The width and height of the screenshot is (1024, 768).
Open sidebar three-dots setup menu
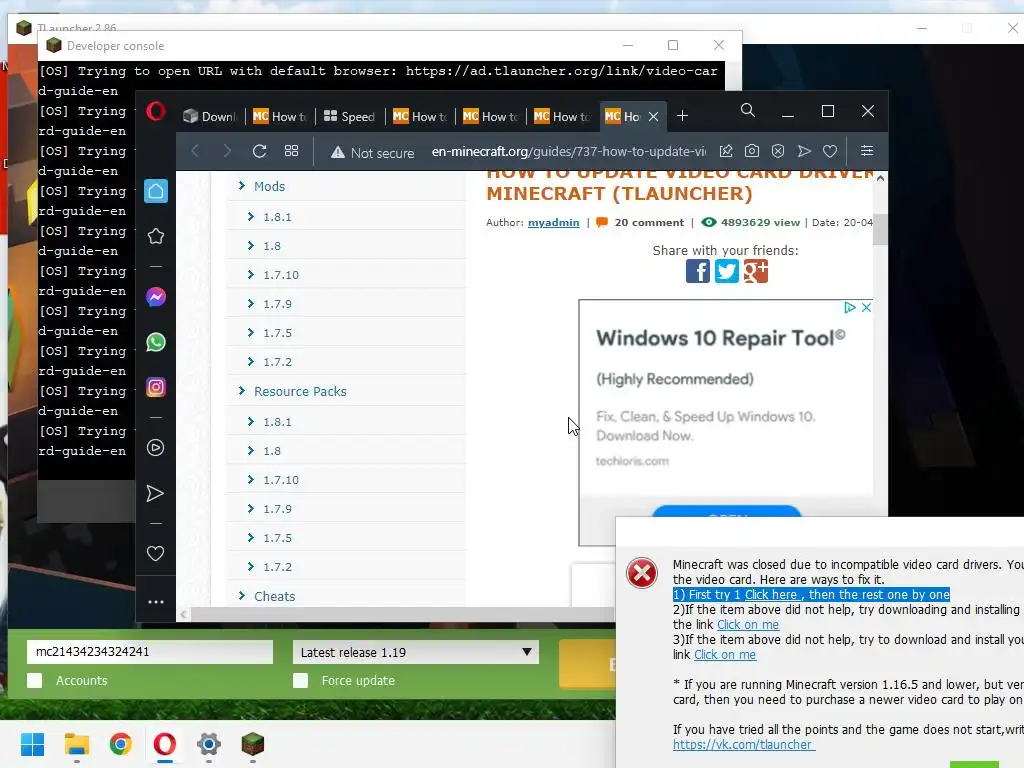(156, 602)
